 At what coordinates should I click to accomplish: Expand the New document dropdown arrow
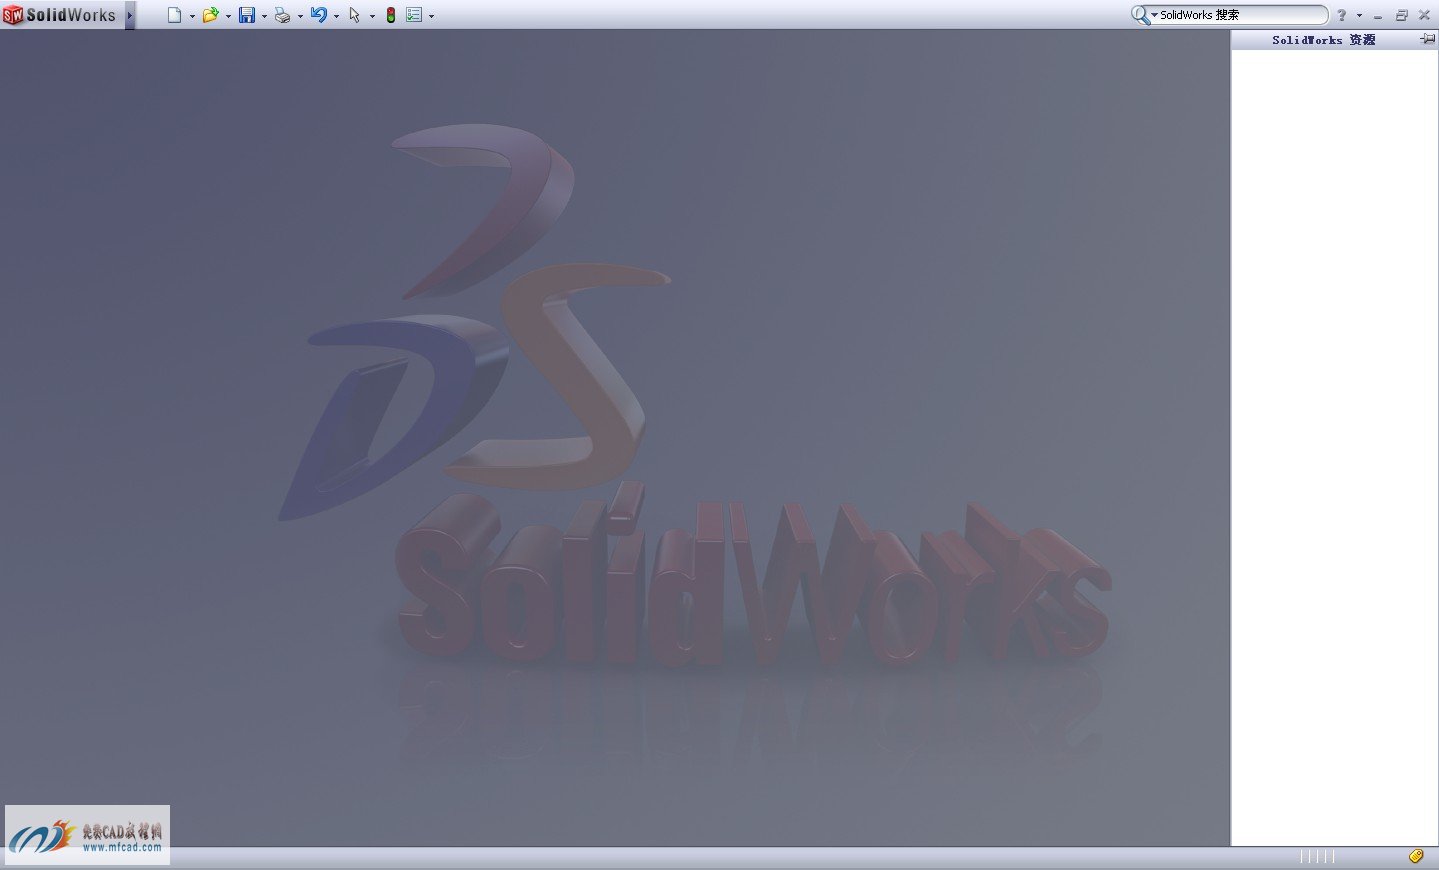[x=191, y=15]
